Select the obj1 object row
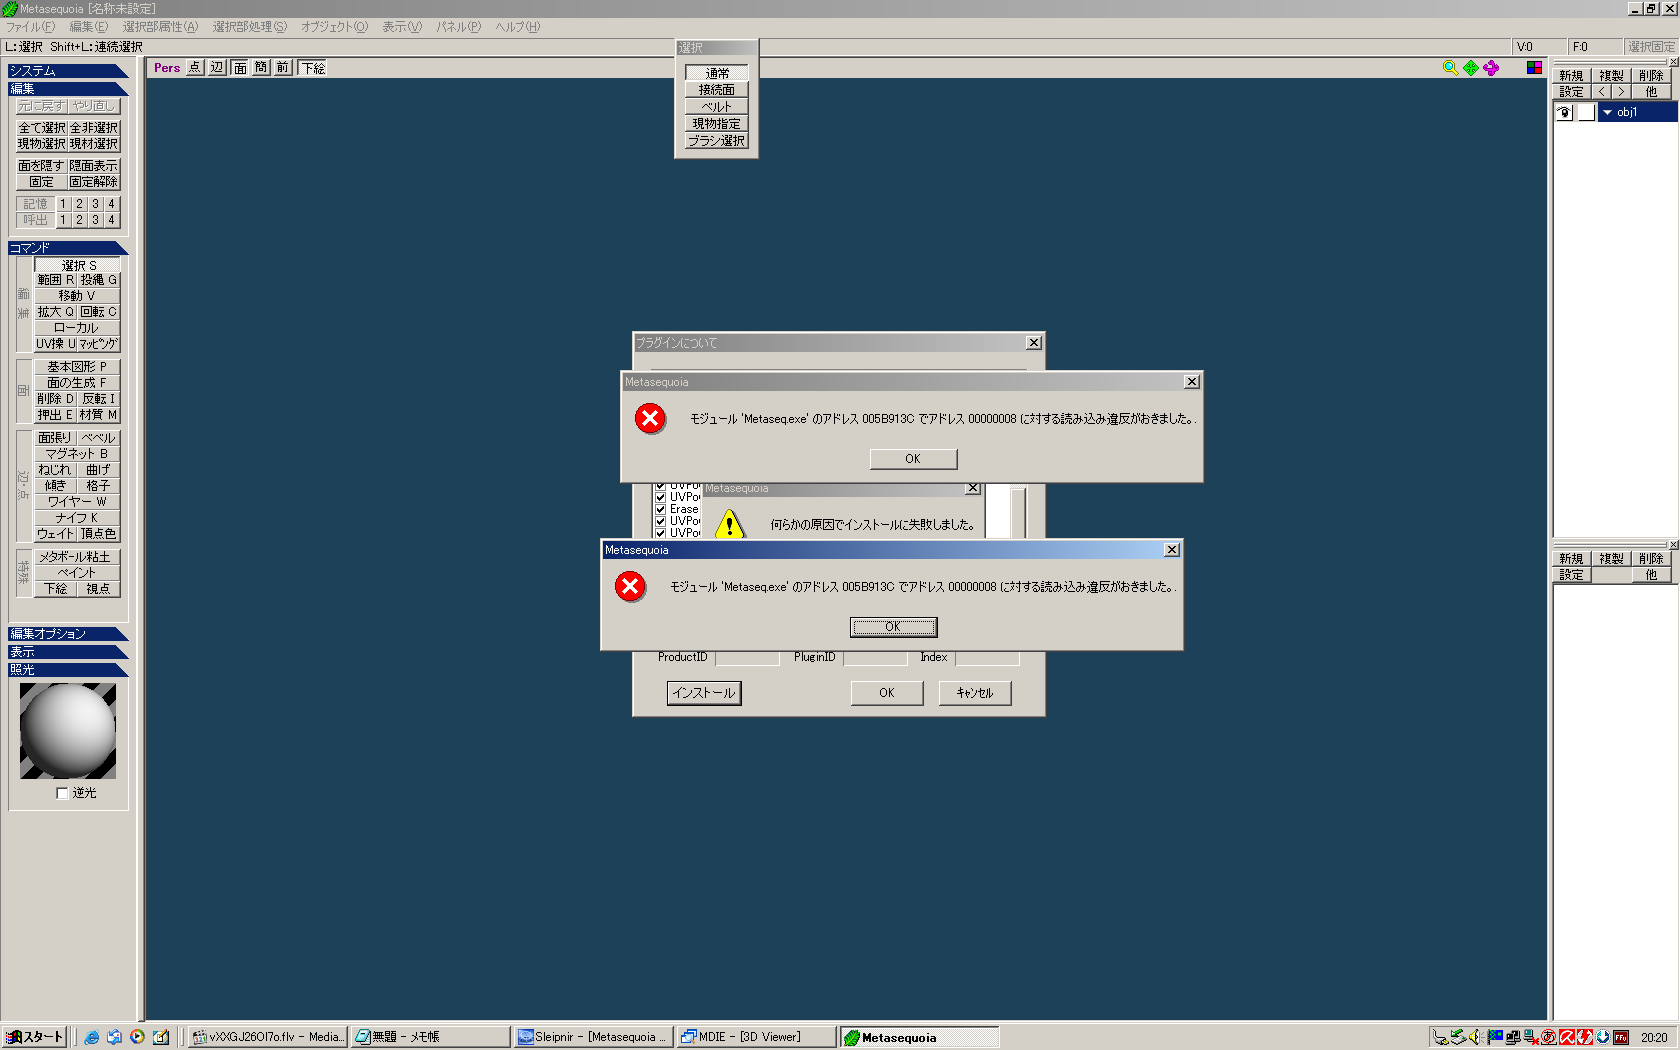The height and width of the screenshot is (1050, 1680). point(1637,112)
